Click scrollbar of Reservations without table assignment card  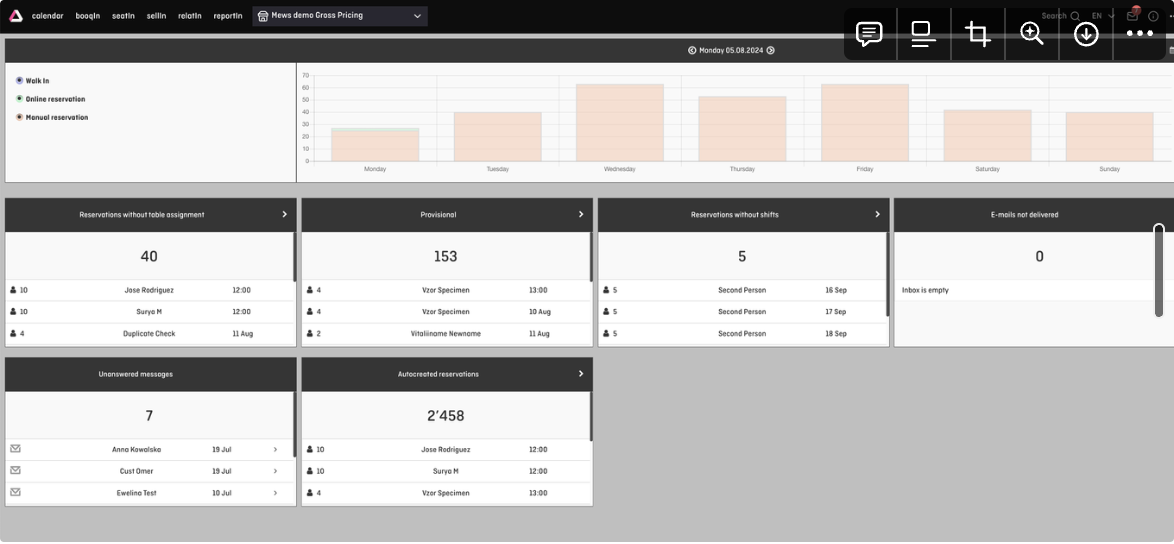(x=294, y=256)
